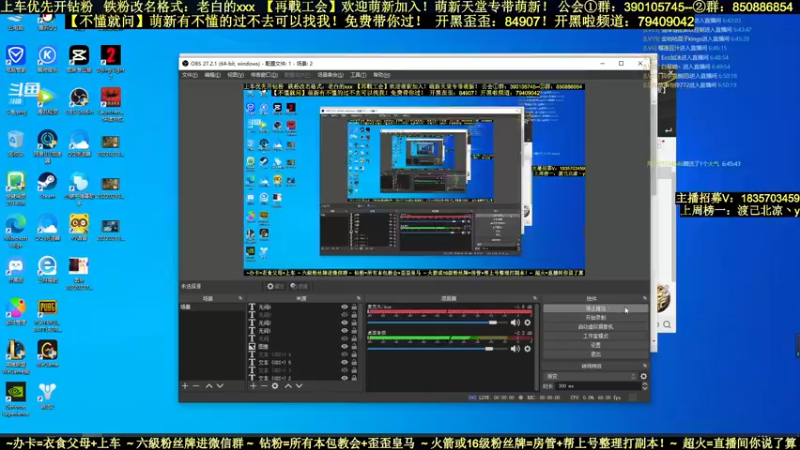Move selected scene down arrow
Viewport: 800px width, 450px height.
click(220, 386)
